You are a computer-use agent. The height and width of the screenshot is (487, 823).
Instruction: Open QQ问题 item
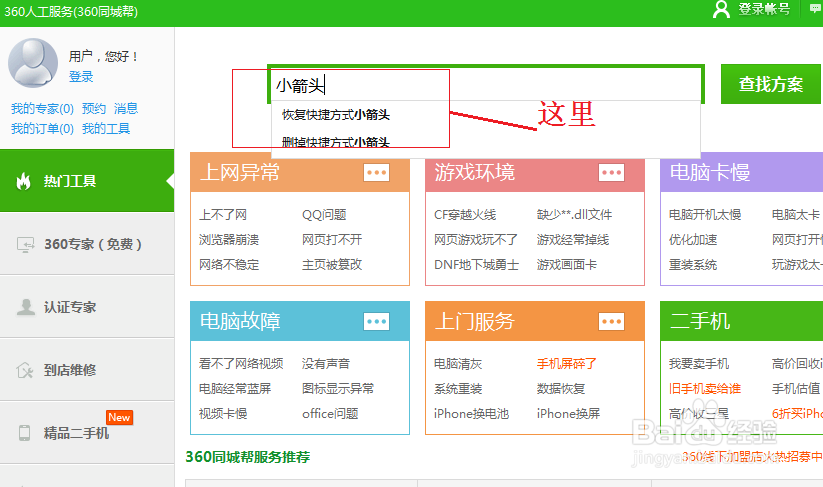click(324, 215)
